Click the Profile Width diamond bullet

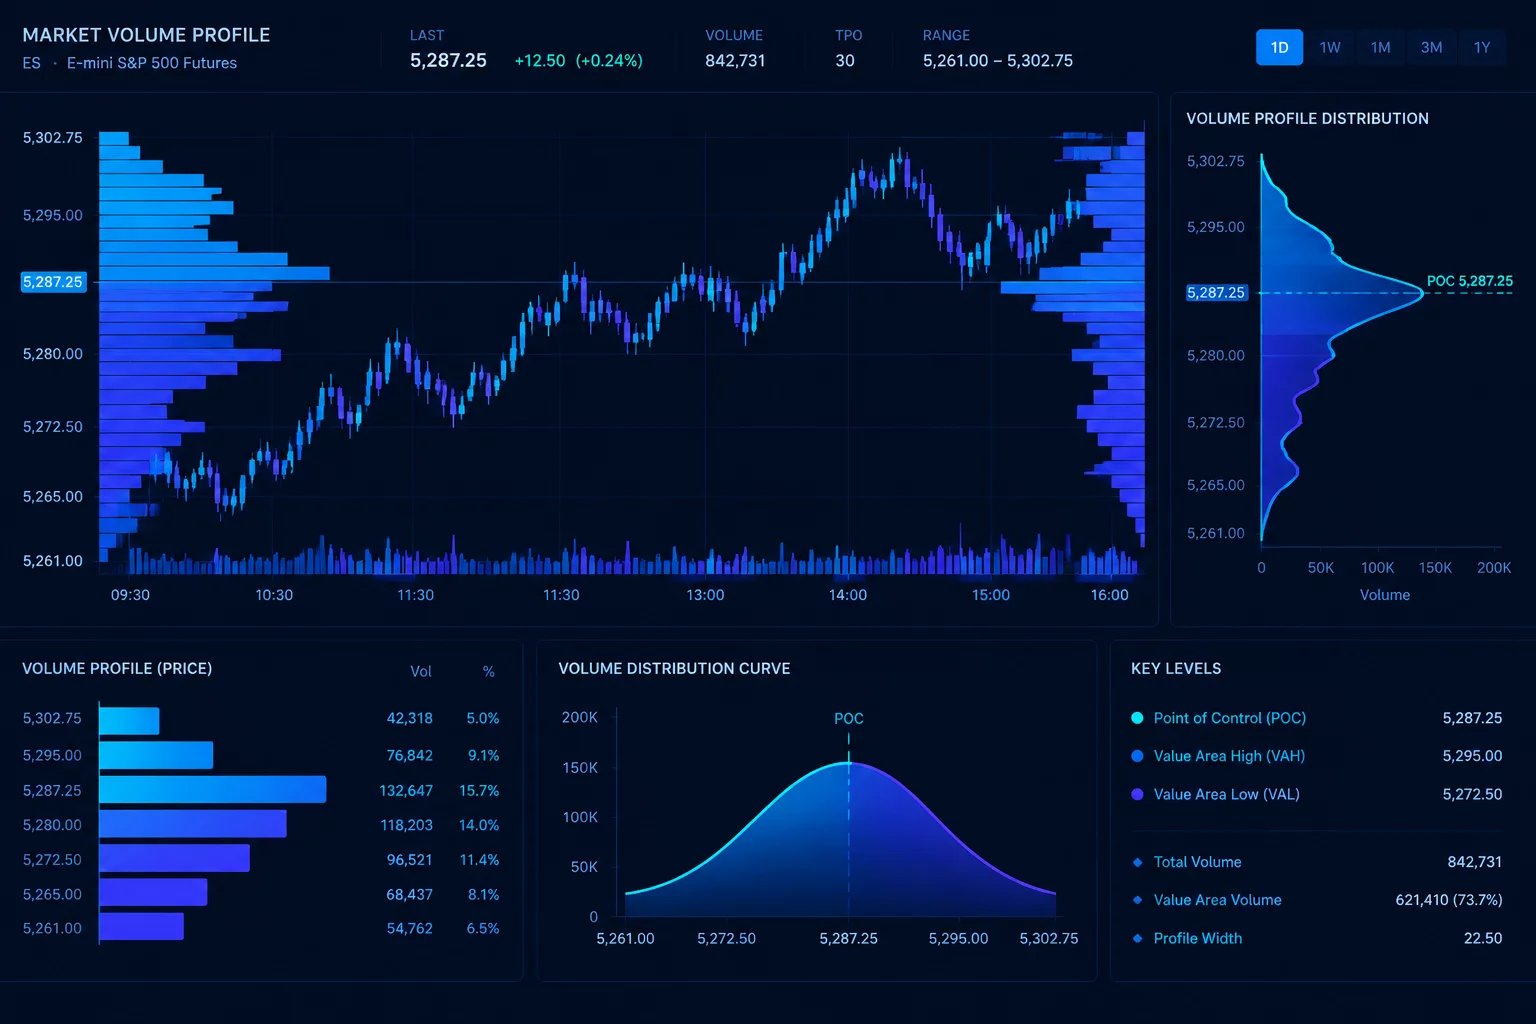pos(1137,938)
